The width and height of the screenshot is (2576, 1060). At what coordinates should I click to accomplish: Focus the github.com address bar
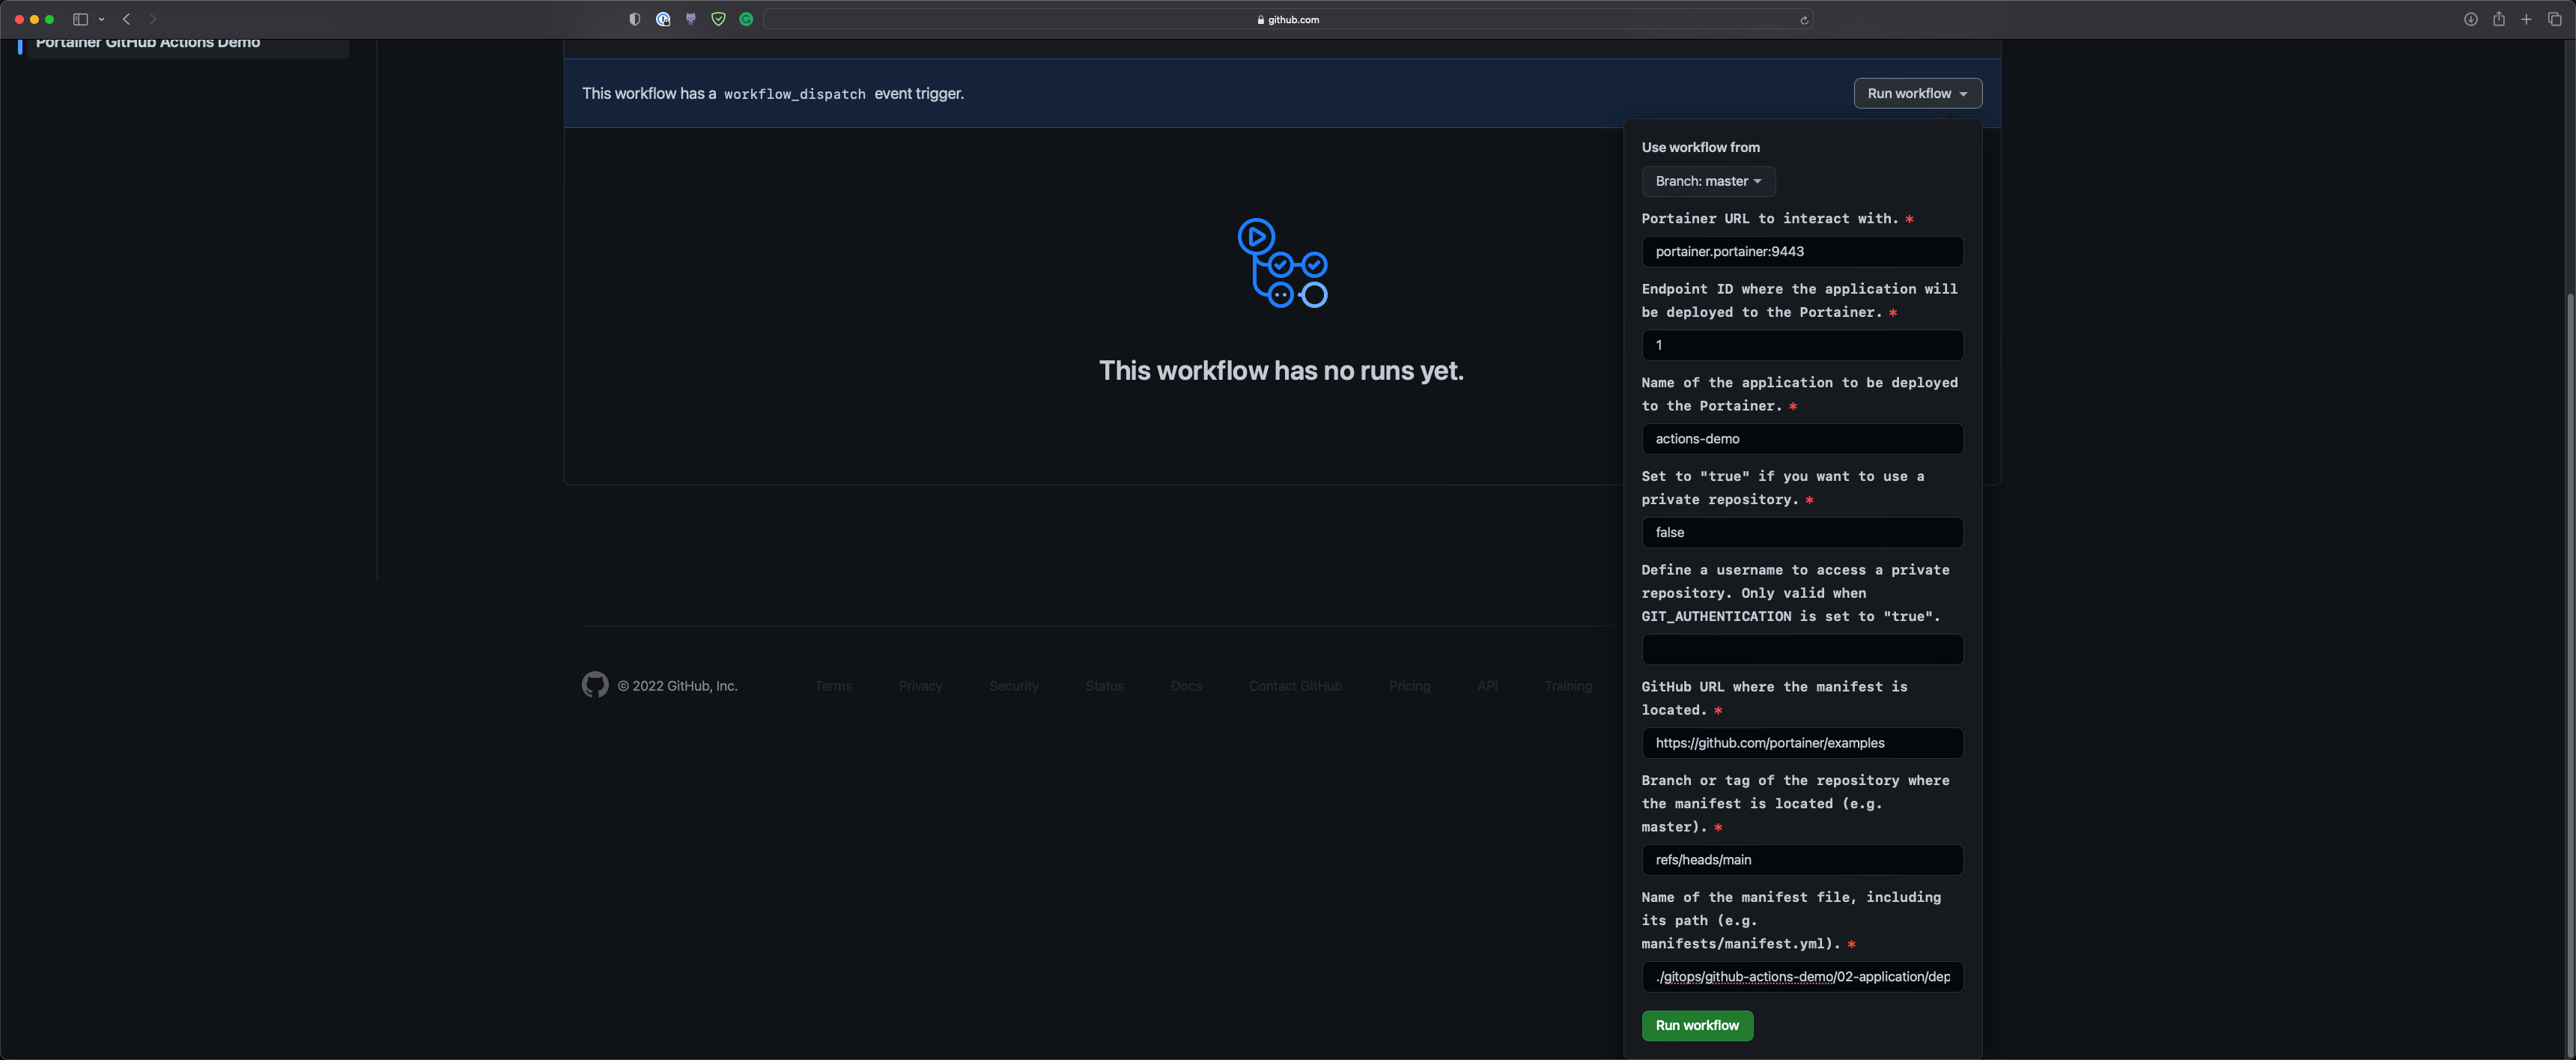pos(1288,19)
